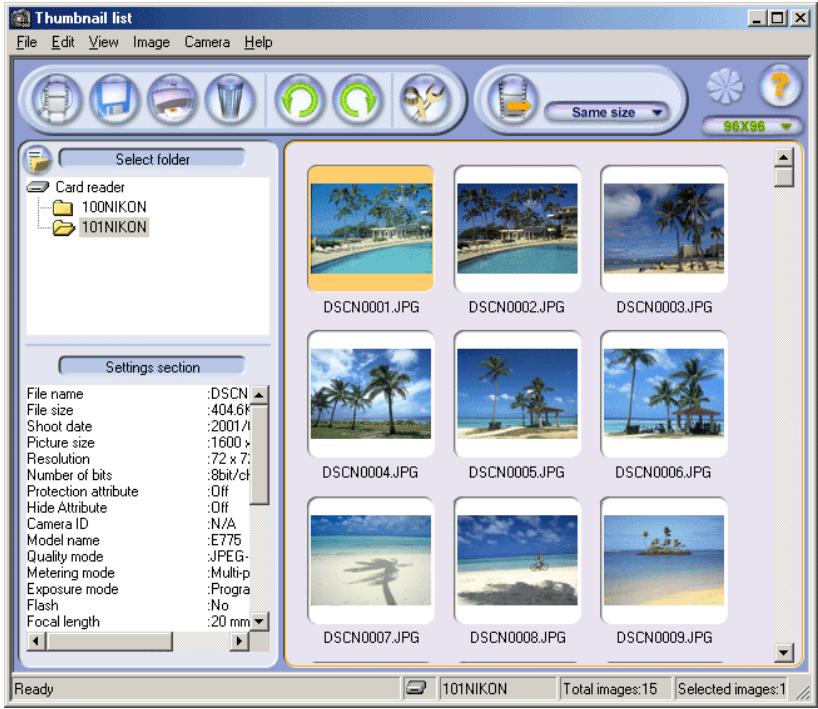This screenshot has height=709, width=818.
Task: Click the File name row in settings
Action: point(138,393)
